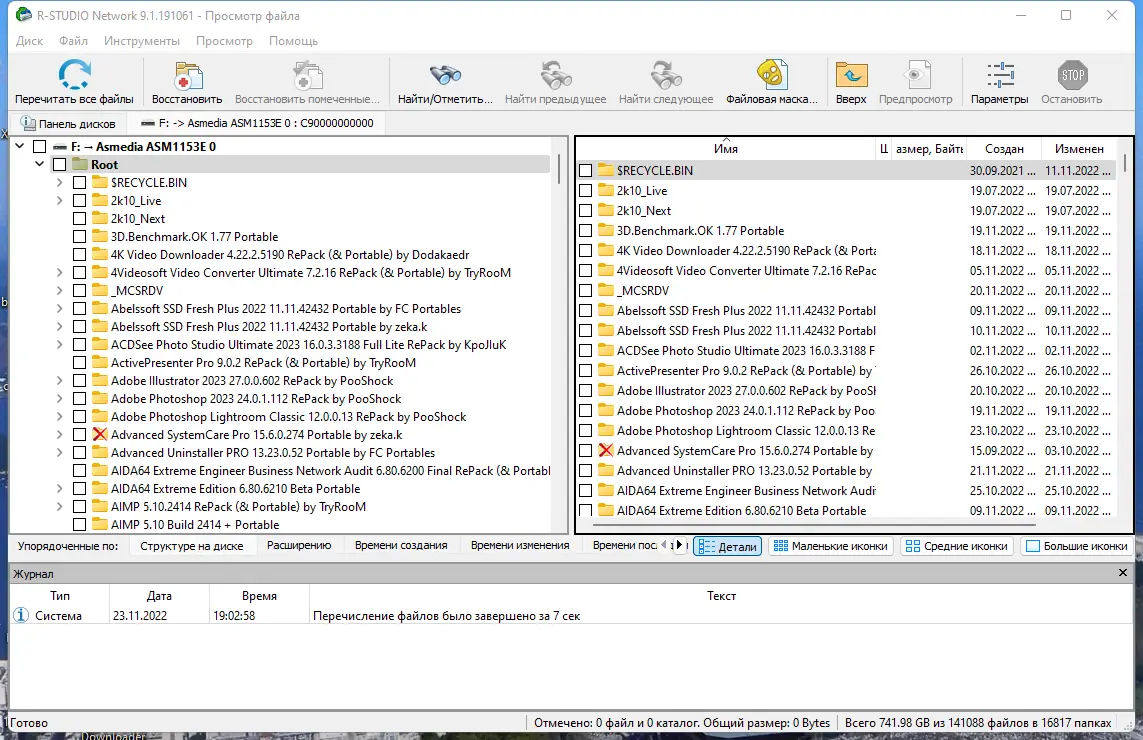Click the Root folder icon in the tree
1143x740 pixels.
click(x=79, y=164)
